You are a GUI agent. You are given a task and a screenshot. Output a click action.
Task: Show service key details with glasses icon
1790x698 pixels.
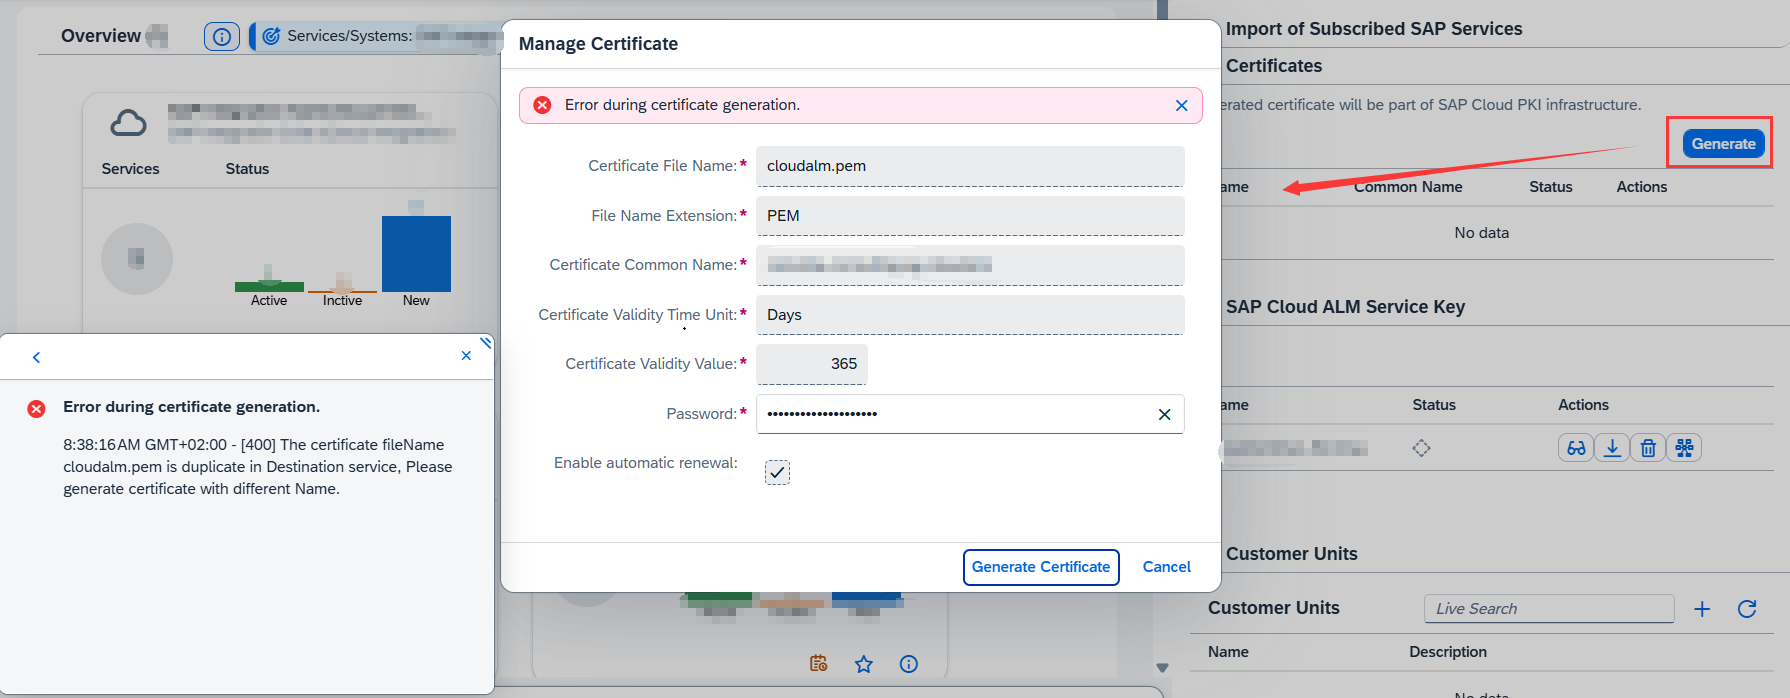pos(1576,448)
